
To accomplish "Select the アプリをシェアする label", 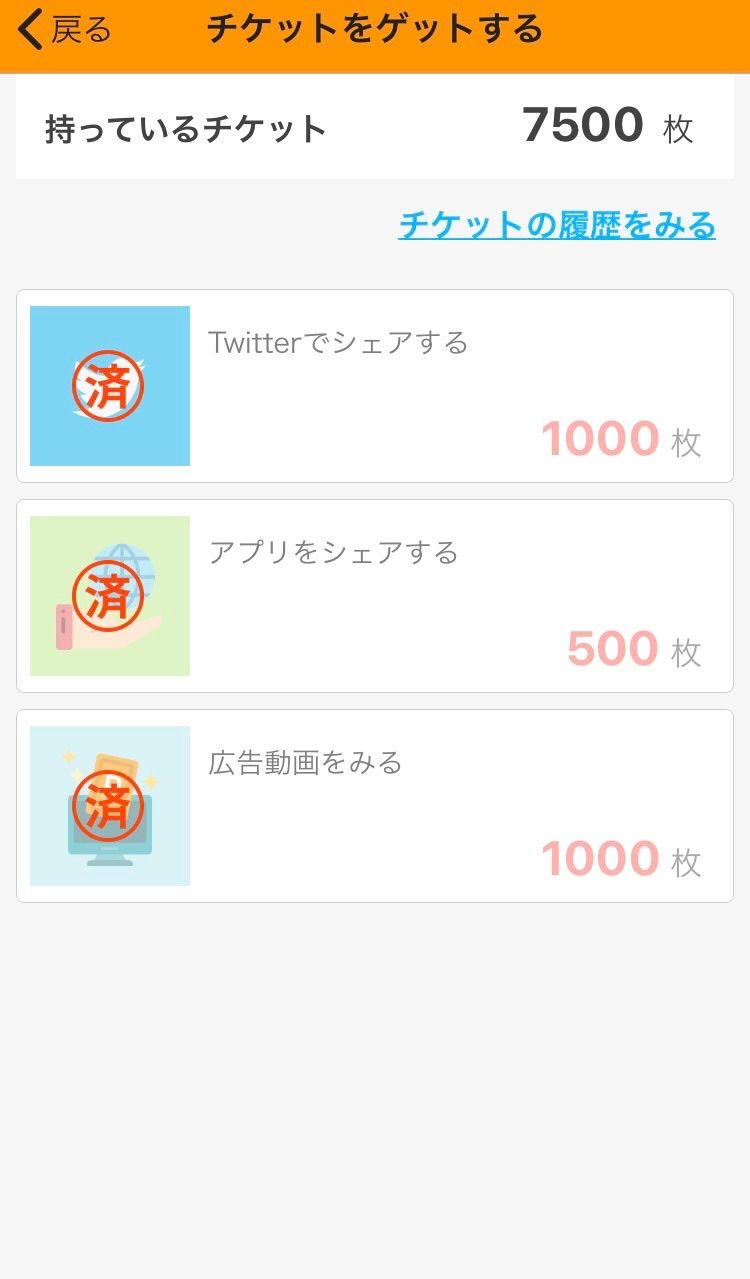I will (x=333, y=553).
